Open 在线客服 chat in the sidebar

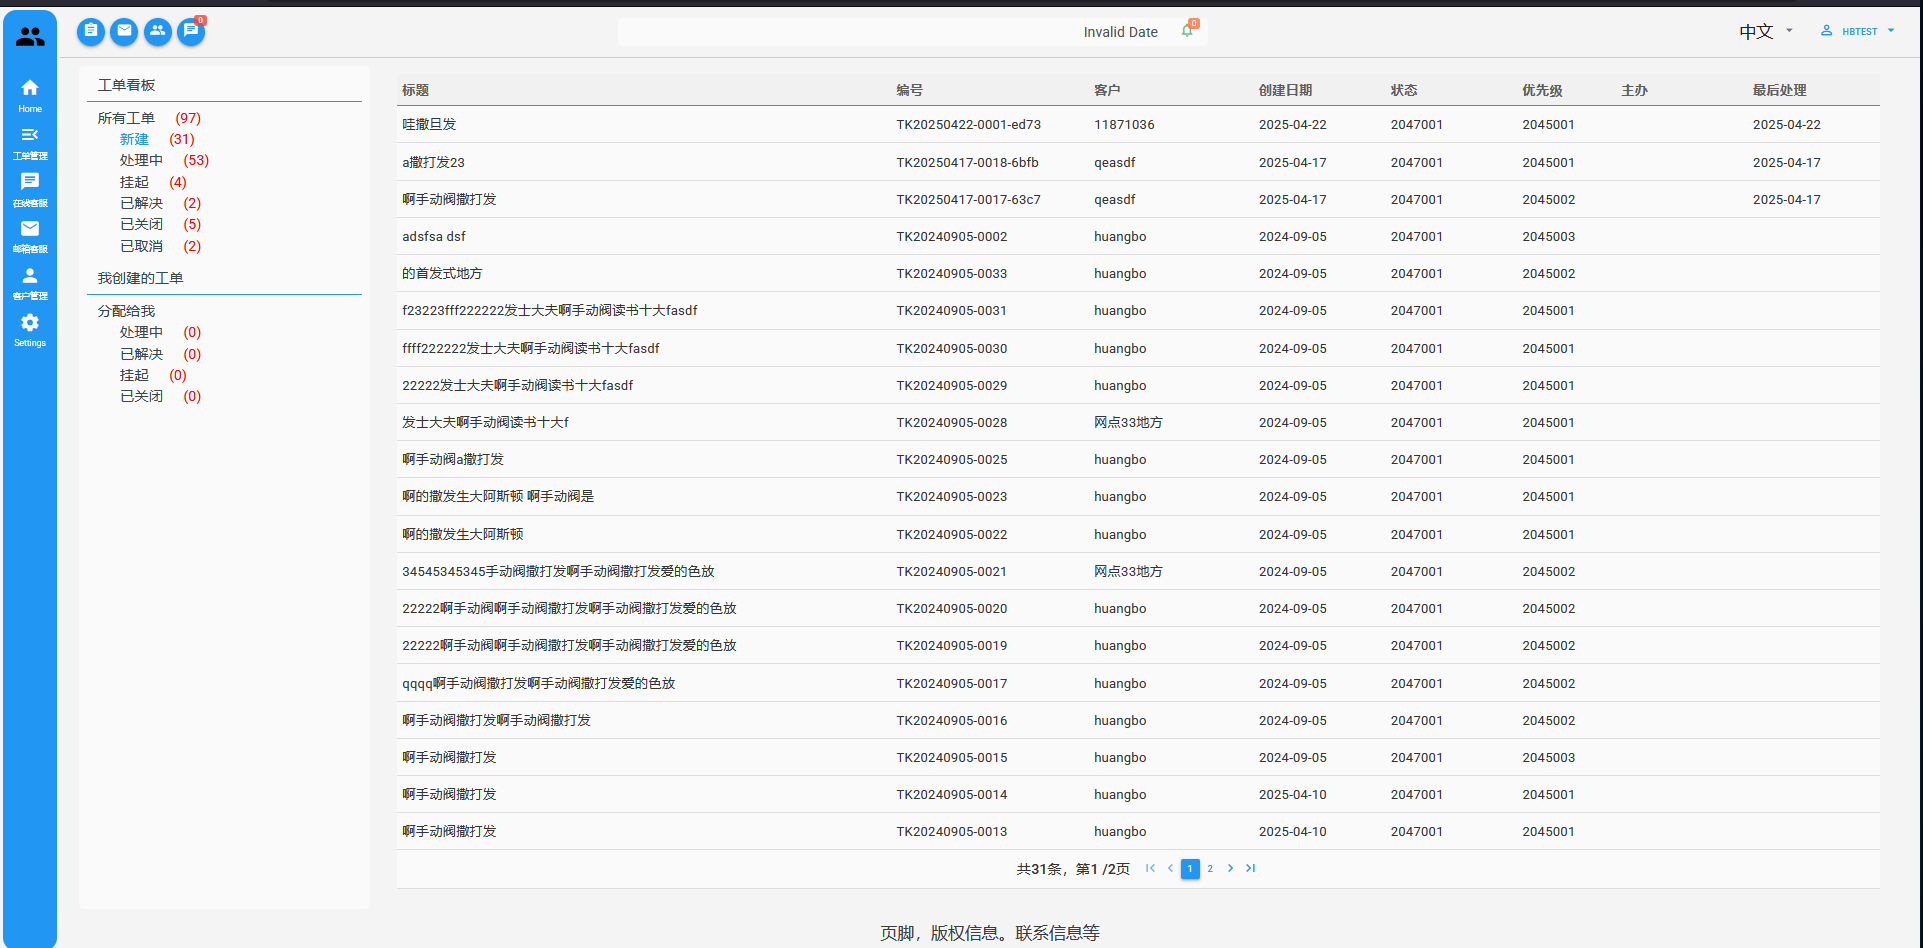click(x=30, y=188)
